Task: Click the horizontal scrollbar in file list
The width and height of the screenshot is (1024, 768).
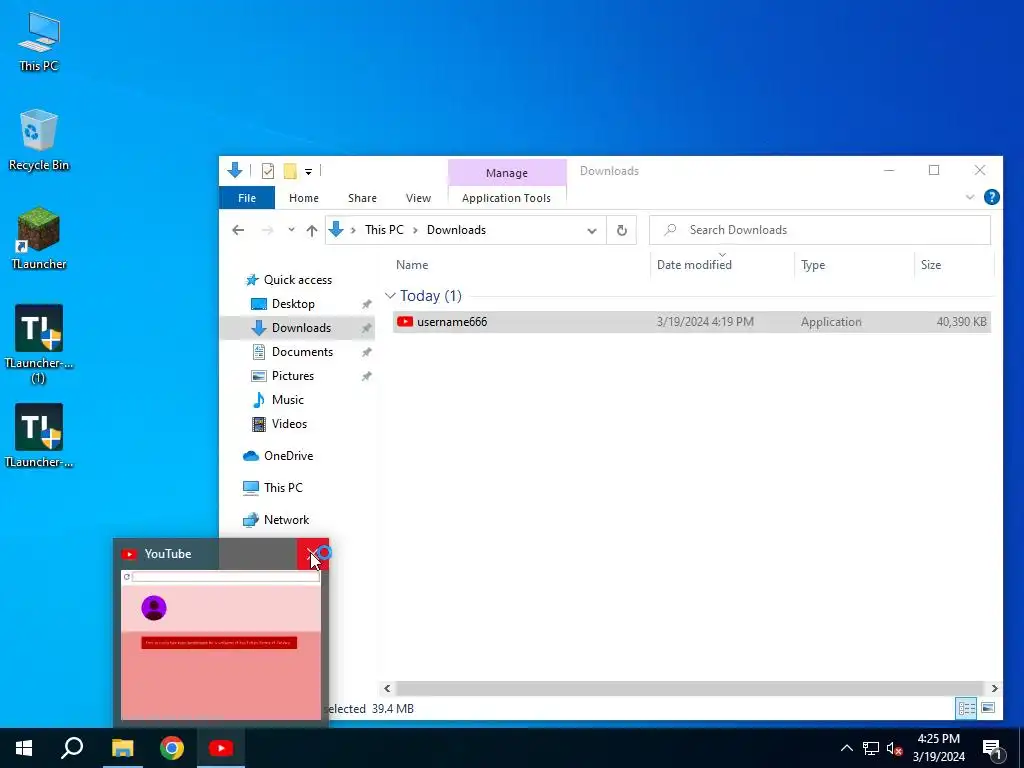Action: [x=689, y=688]
